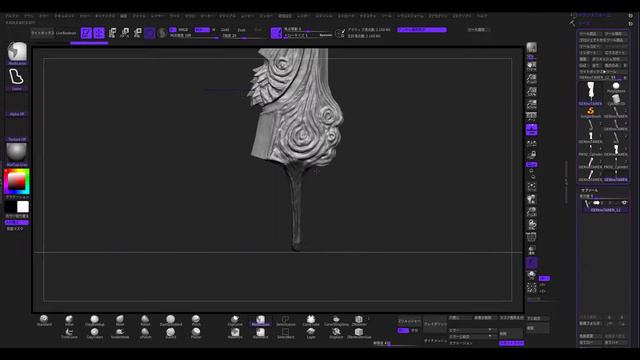This screenshot has height=360, width=640.
Task: Select the Pinch brush
Action: click(196, 320)
